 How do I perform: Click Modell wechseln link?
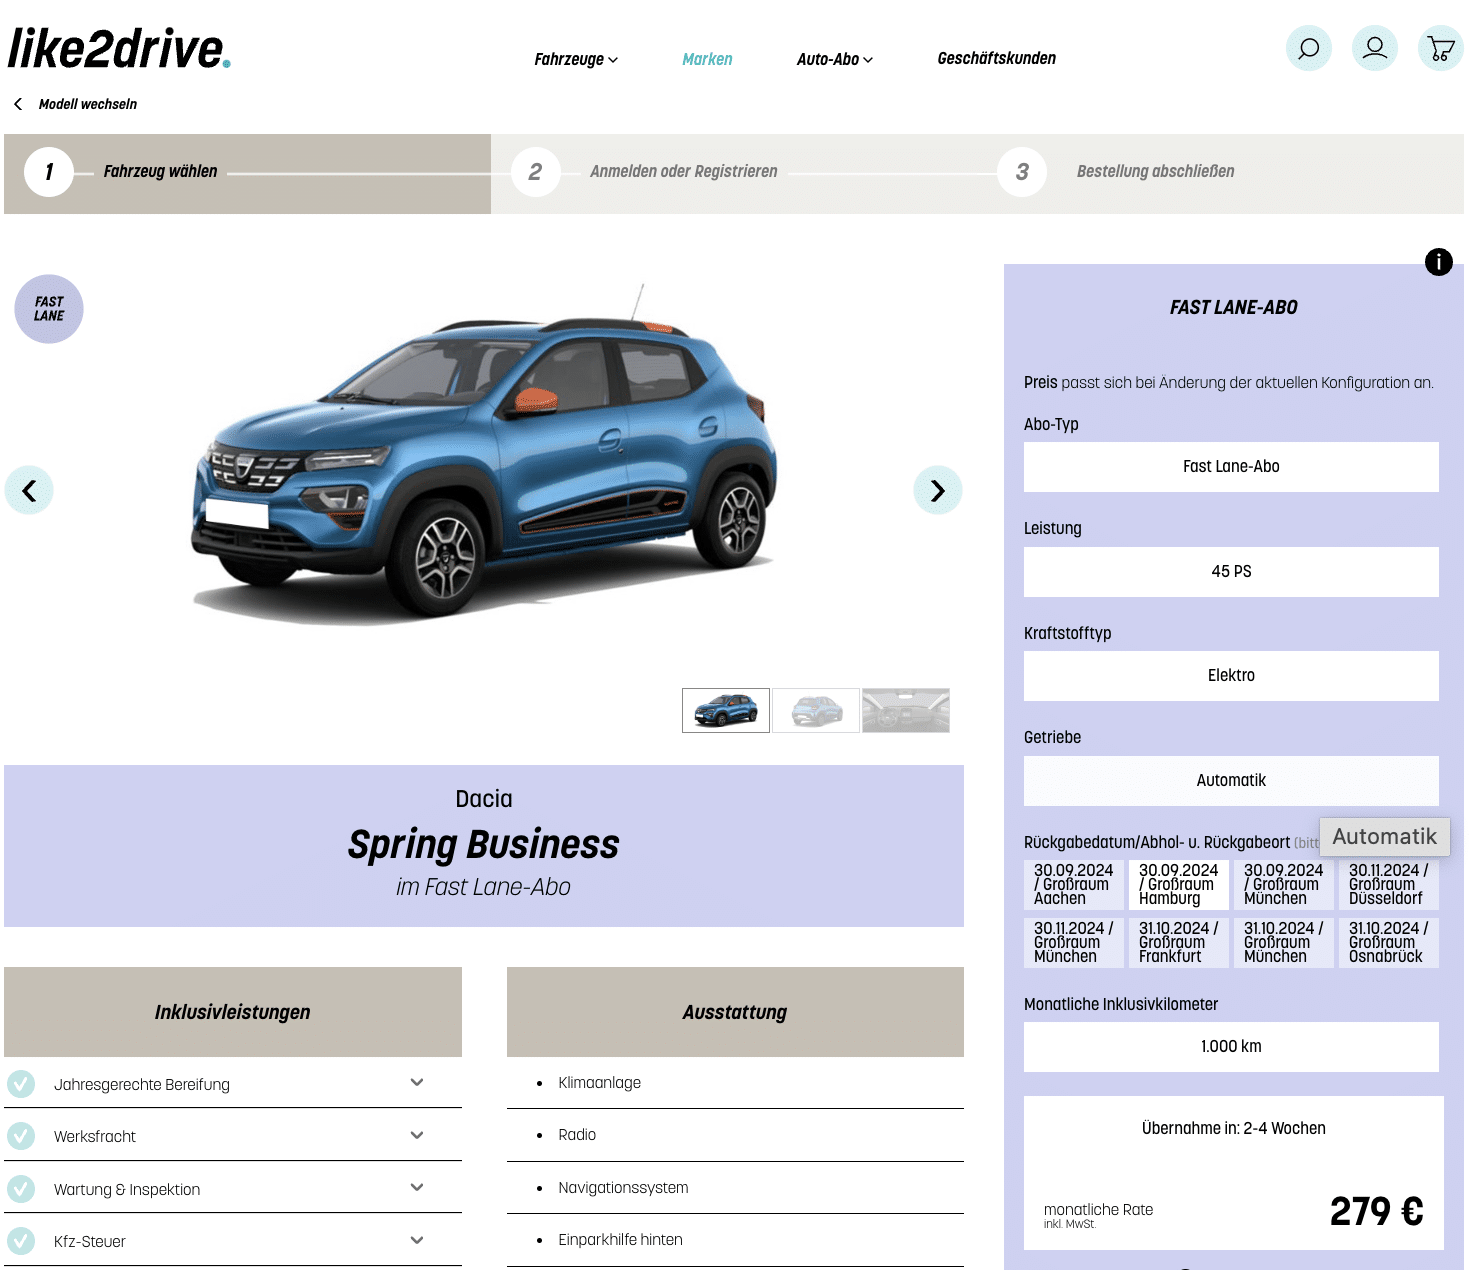pos(88,104)
